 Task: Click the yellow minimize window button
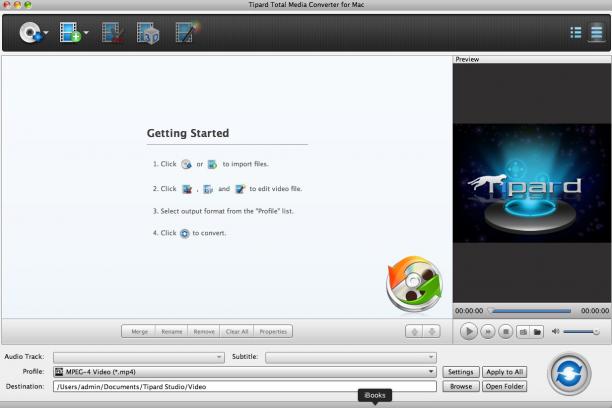(x=17, y=5)
